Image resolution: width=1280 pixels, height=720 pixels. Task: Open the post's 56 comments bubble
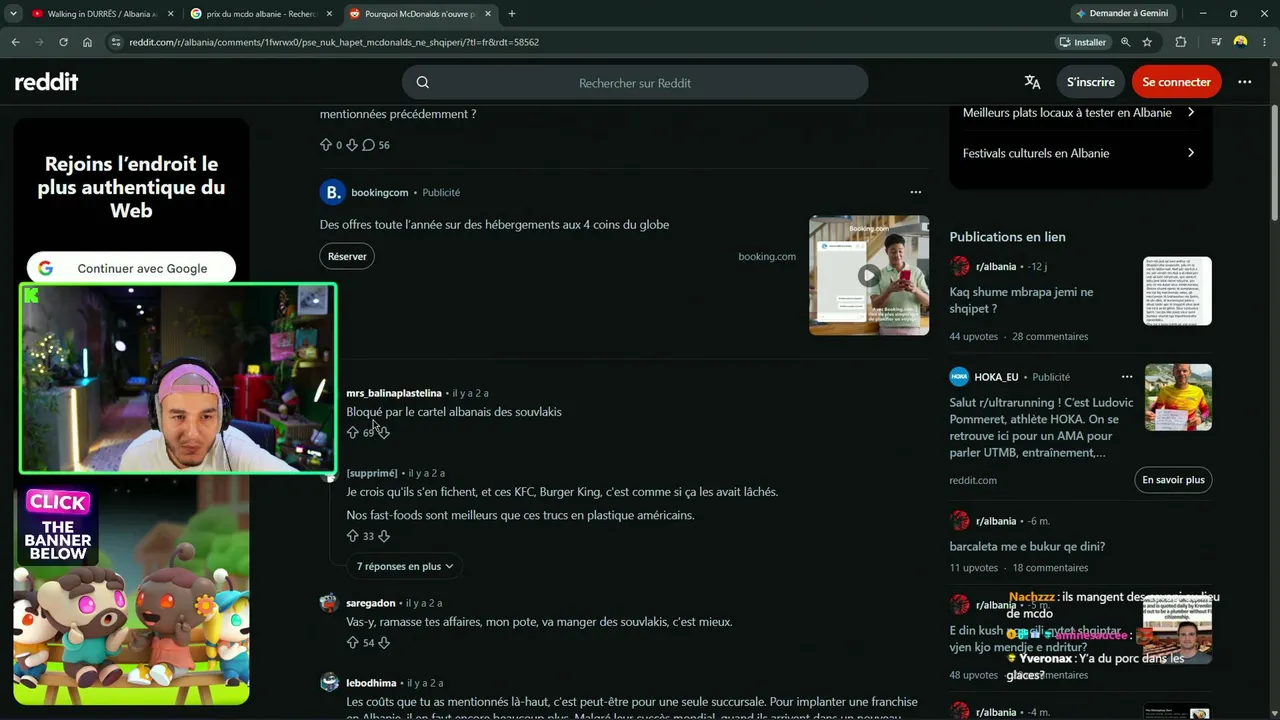click(x=376, y=145)
